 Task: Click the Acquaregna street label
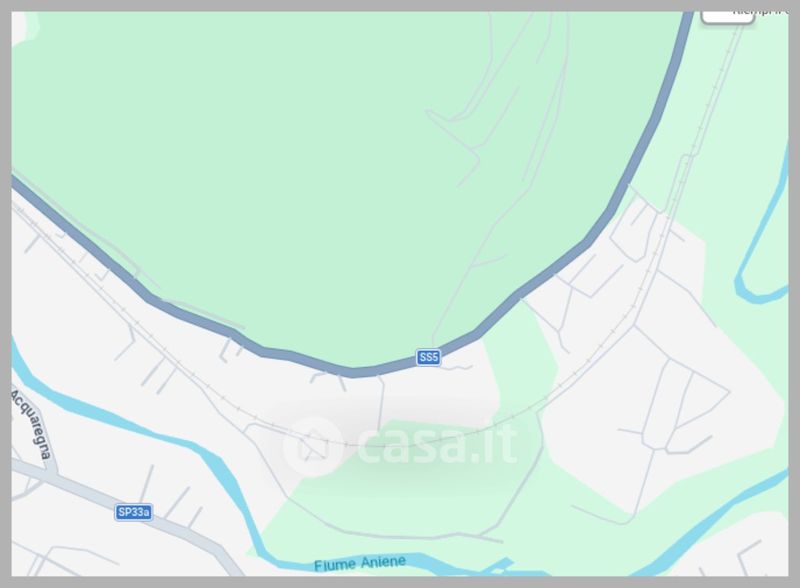[x=33, y=424]
